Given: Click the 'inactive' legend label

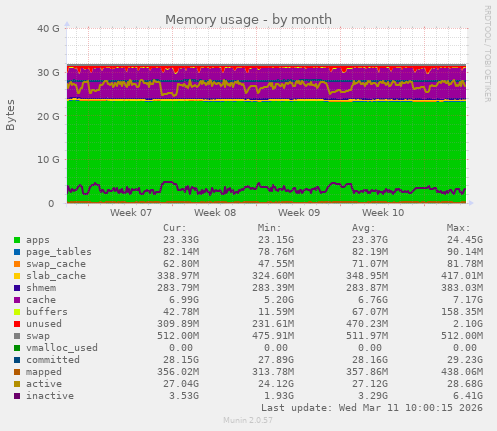Looking at the screenshot, I should pos(50,396).
